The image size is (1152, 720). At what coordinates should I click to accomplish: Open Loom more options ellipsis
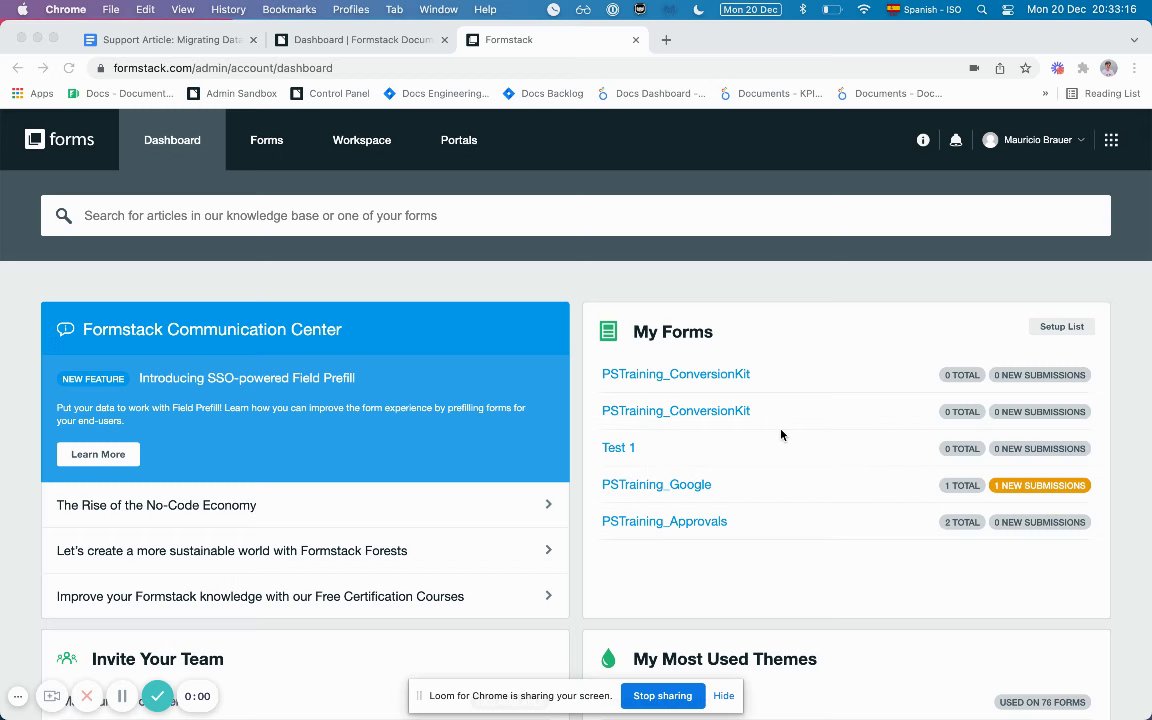(18, 696)
